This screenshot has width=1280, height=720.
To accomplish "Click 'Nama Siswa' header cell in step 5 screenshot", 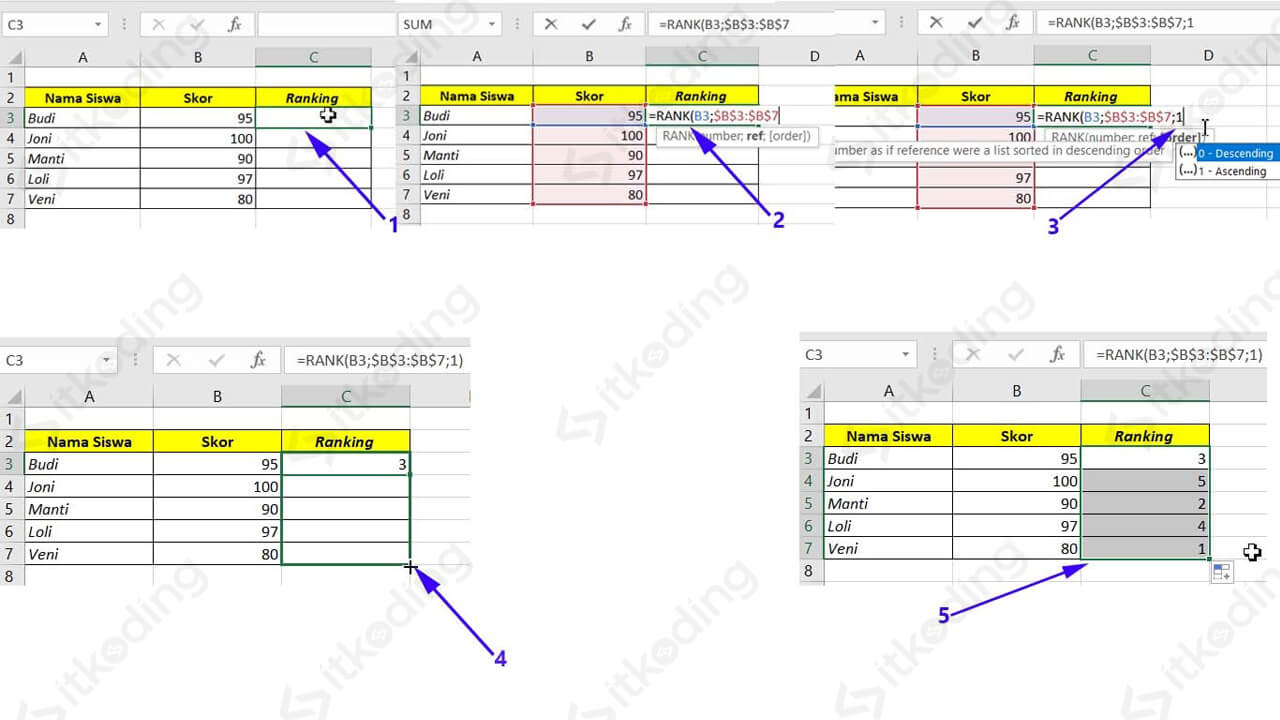I will click(888, 436).
